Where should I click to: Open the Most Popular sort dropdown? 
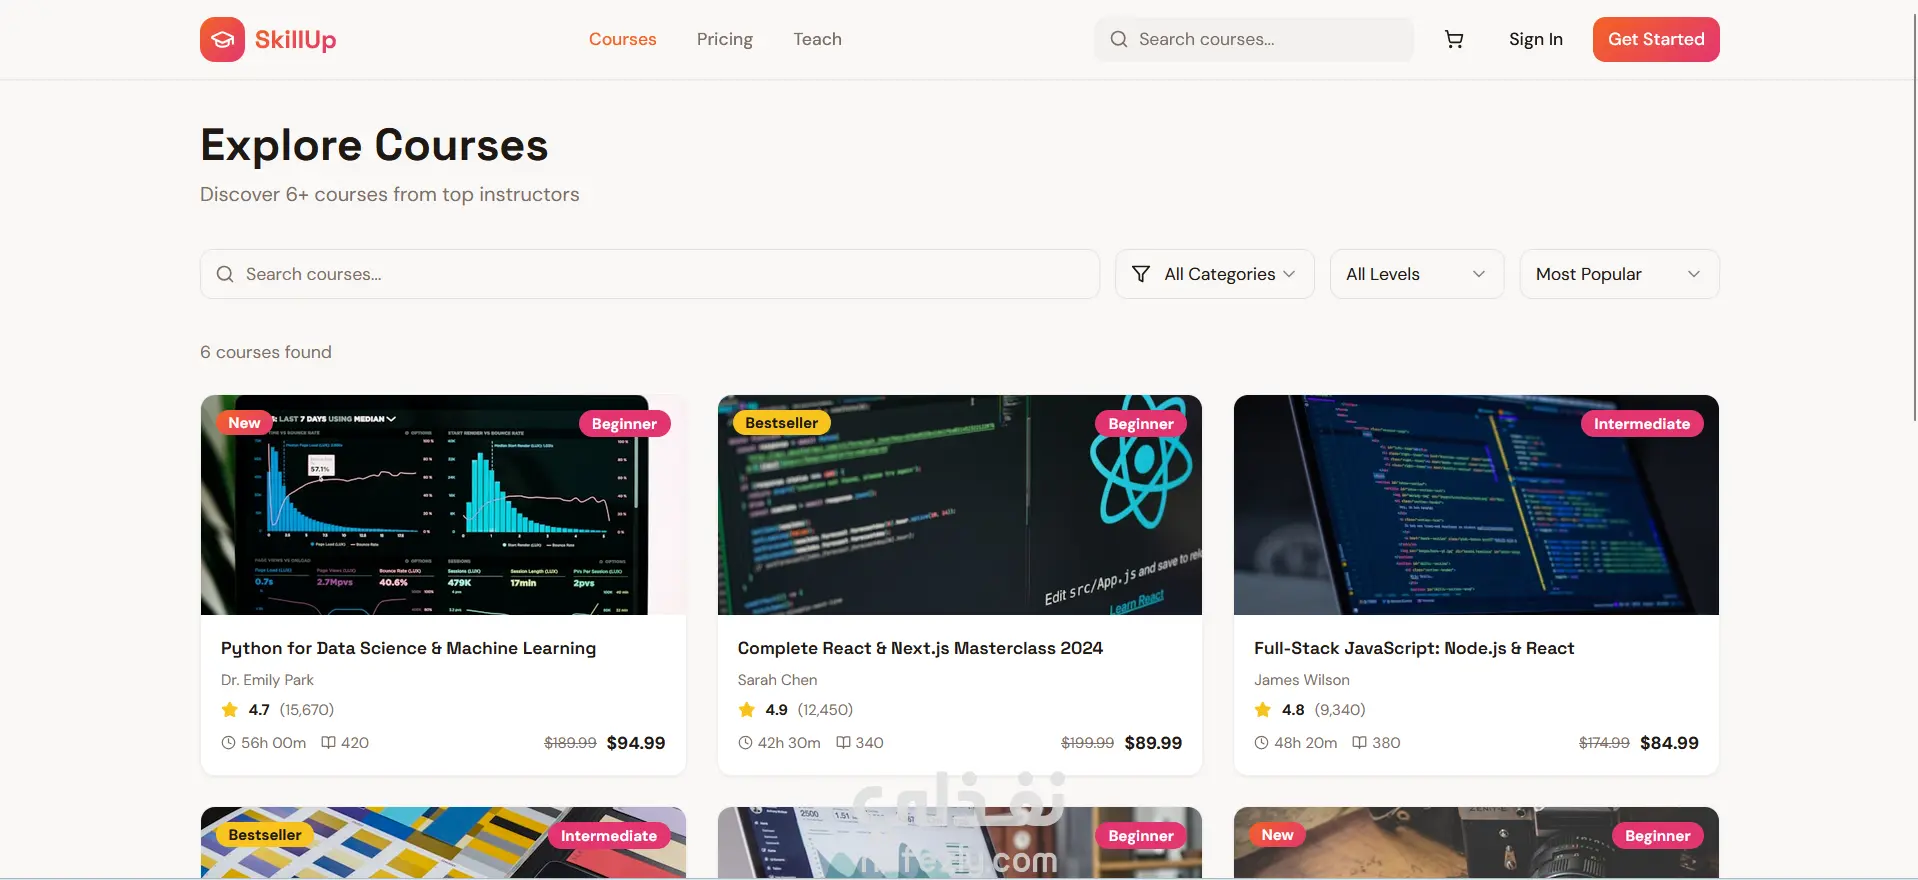click(1619, 274)
